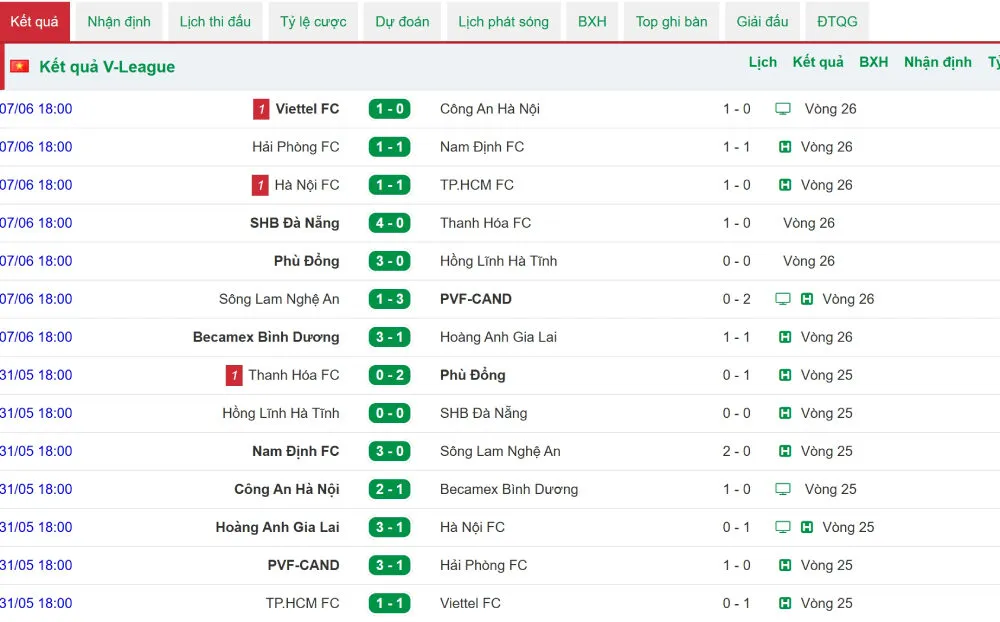The image size is (1000, 622).
Task: Click Vòng 26 in the Phù Đổng vs Hồng Lĩnh Hà Tĩnh row
Action: [x=809, y=261]
